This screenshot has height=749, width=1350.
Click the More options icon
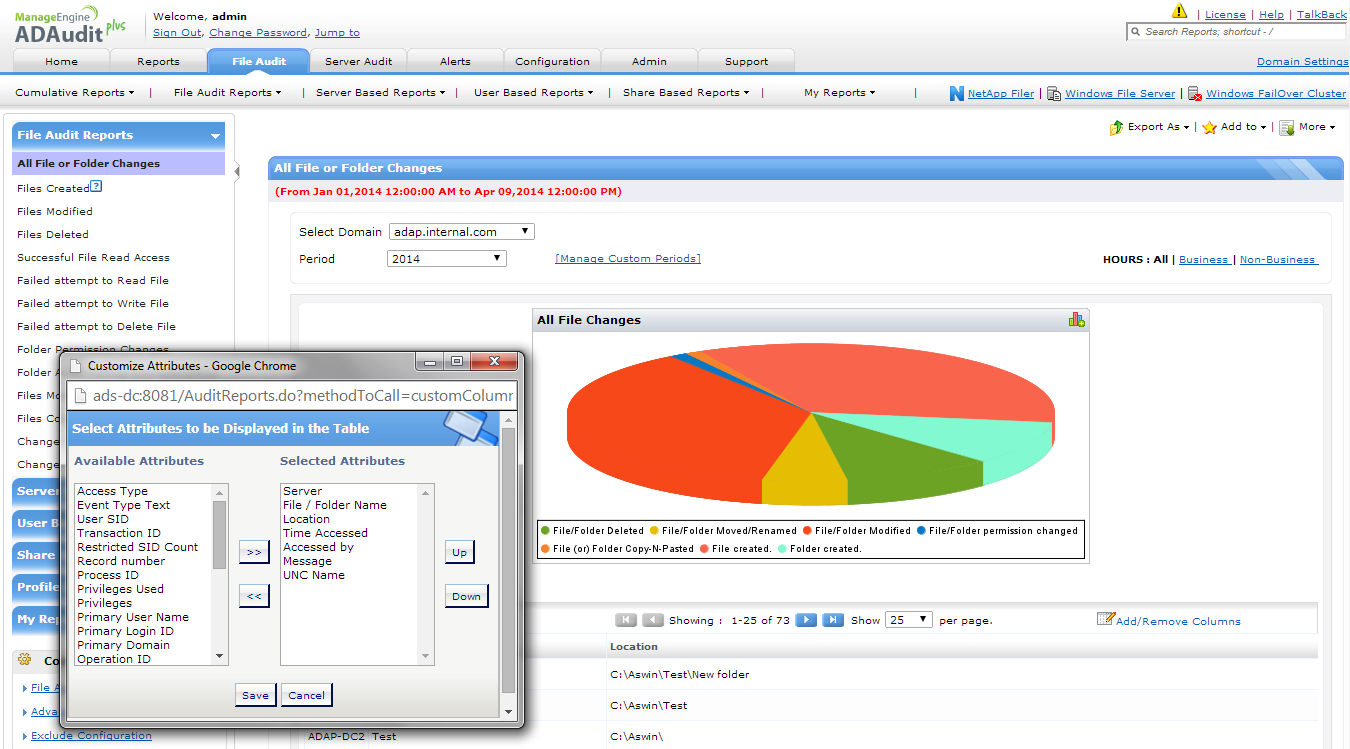pos(1287,127)
